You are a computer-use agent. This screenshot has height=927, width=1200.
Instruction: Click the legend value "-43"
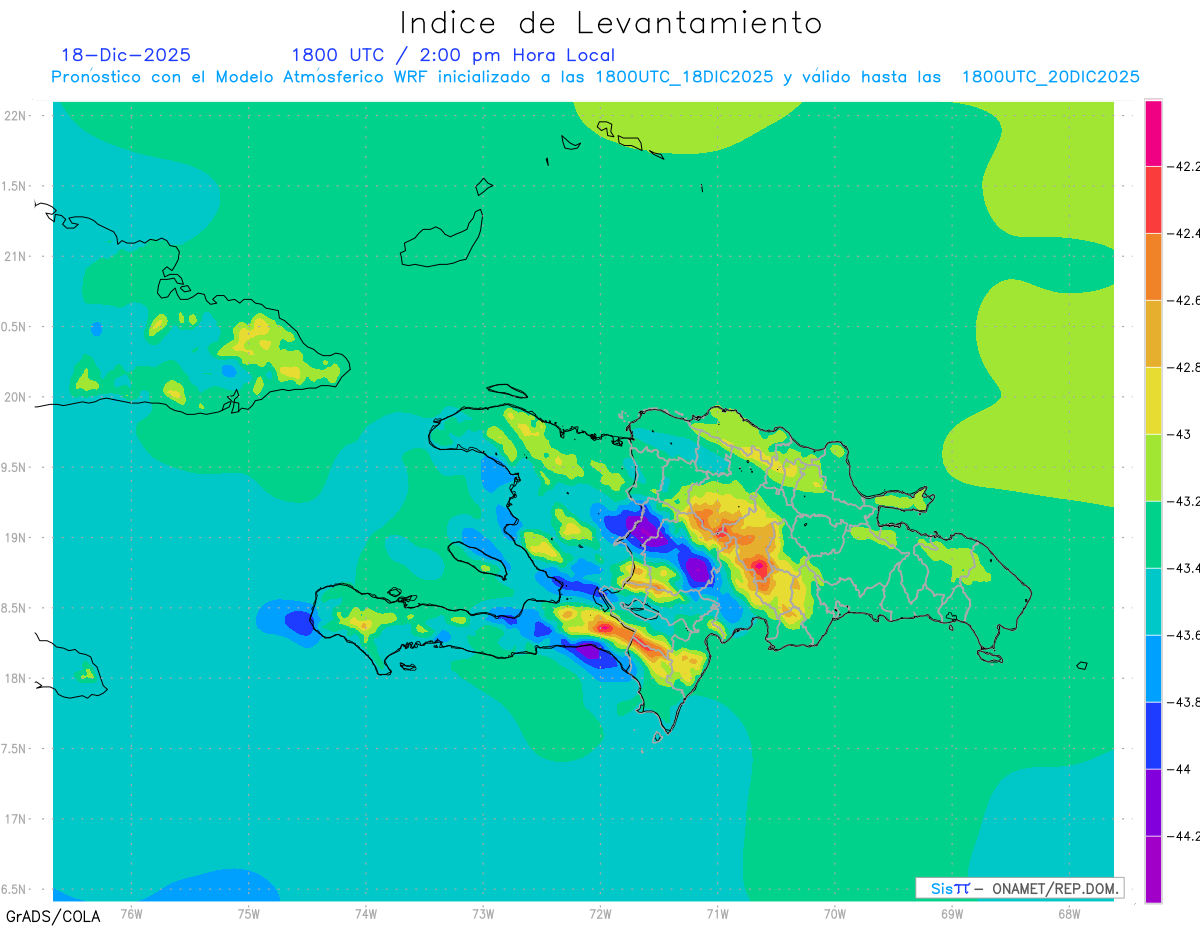point(1181,434)
